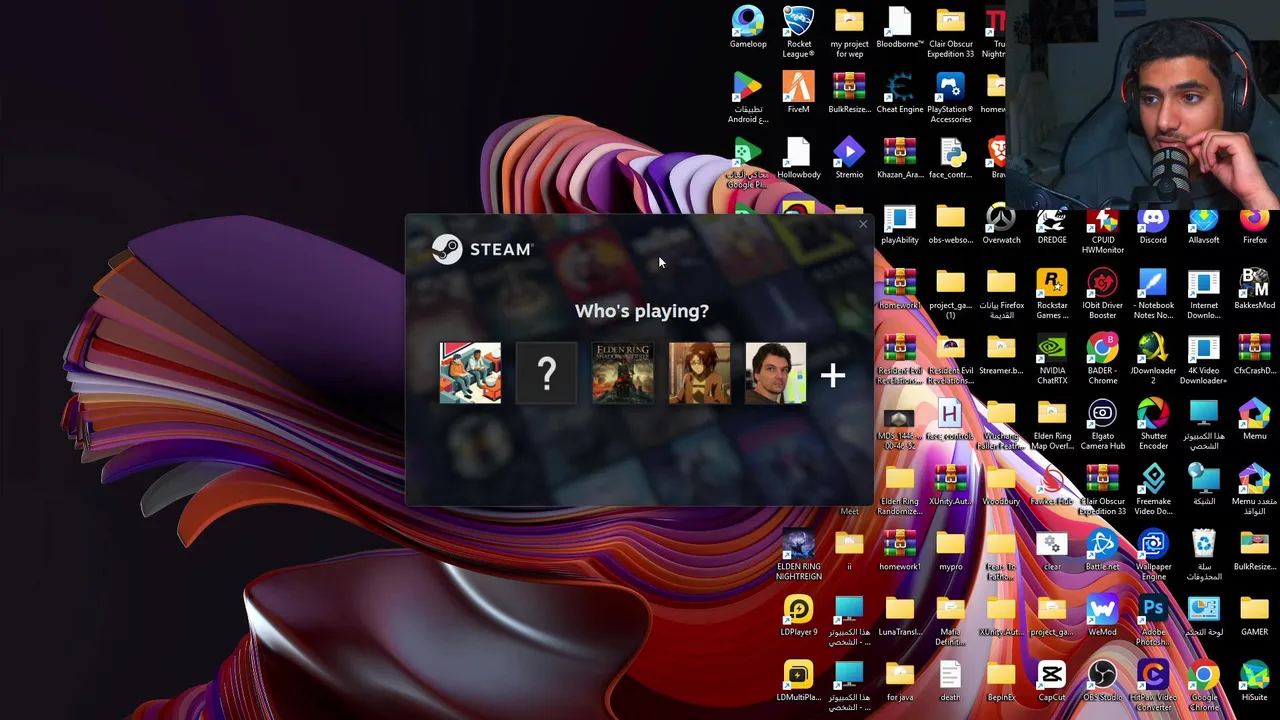Open the 'mypro' folder
This screenshot has width=1280, height=720.
tap(950, 551)
